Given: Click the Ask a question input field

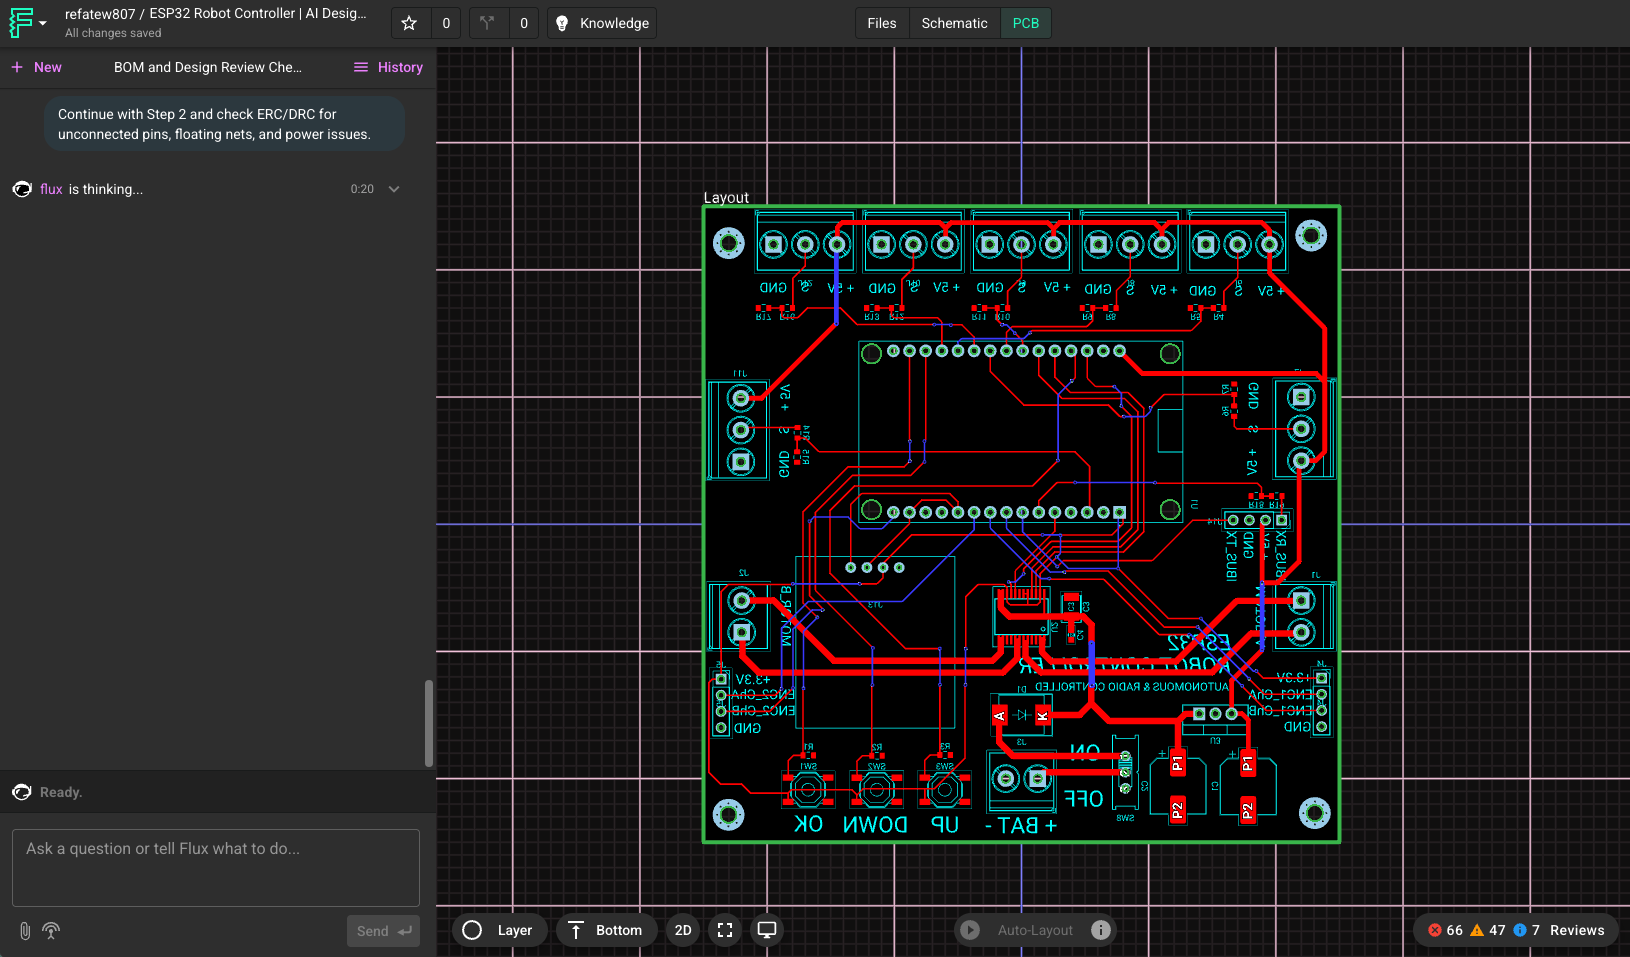Looking at the screenshot, I should pyautogui.click(x=215, y=866).
